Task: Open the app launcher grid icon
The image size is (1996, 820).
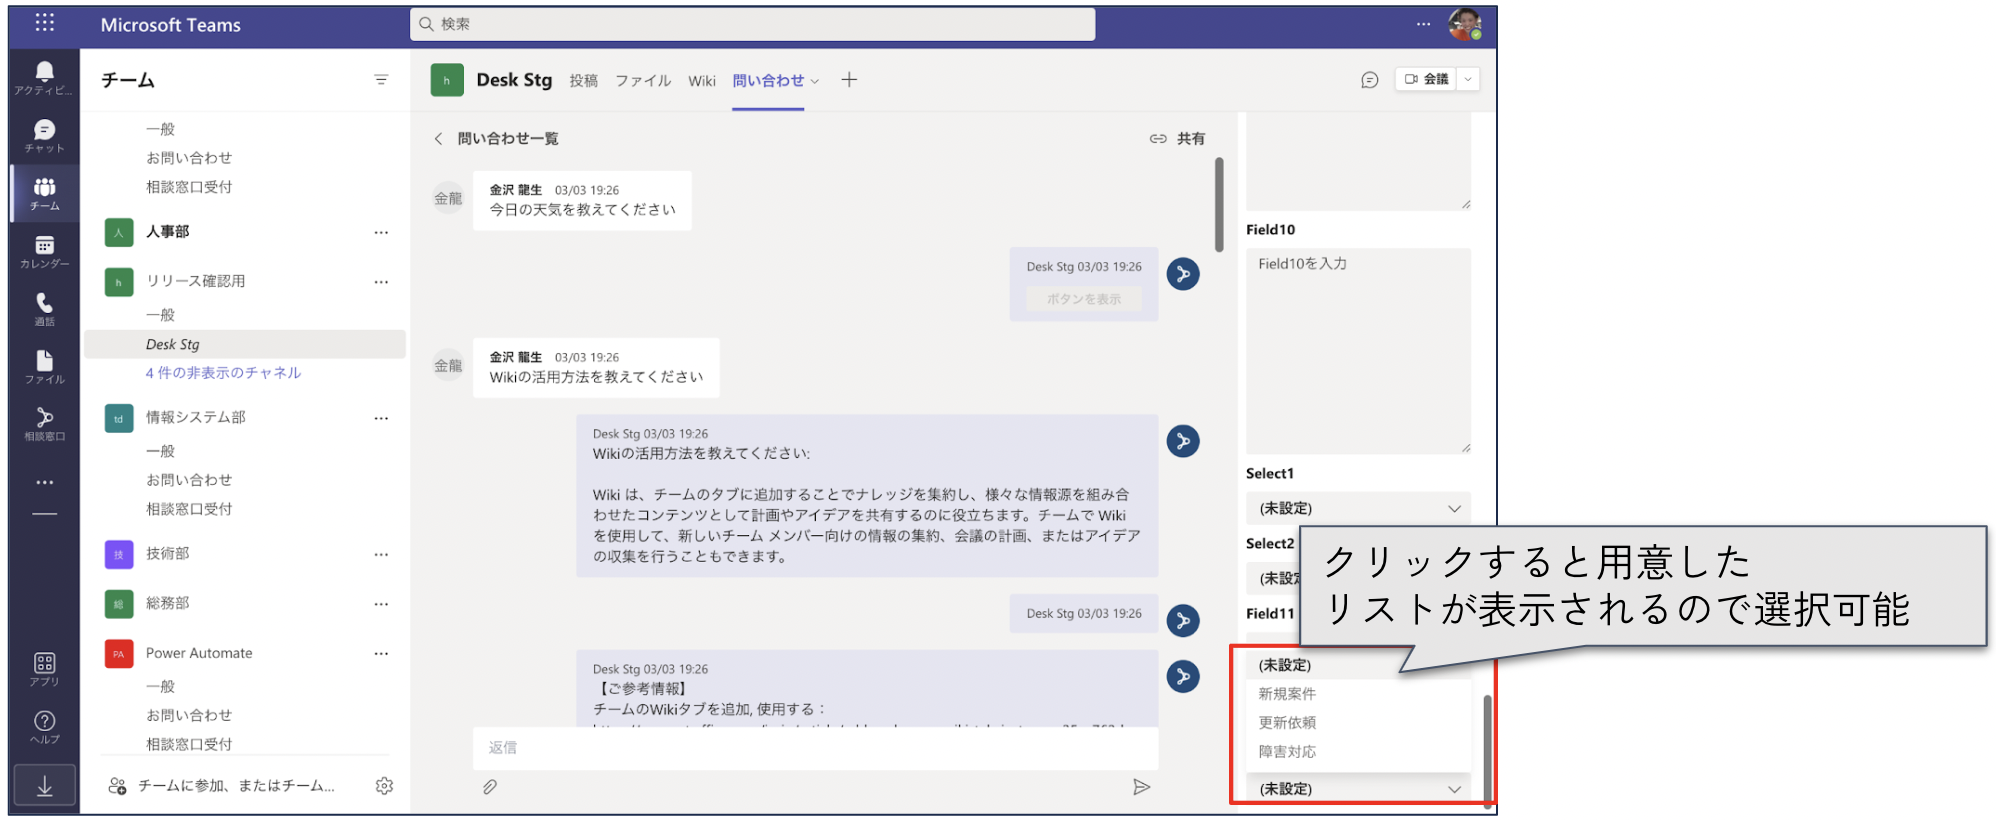Action: click(44, 23)
